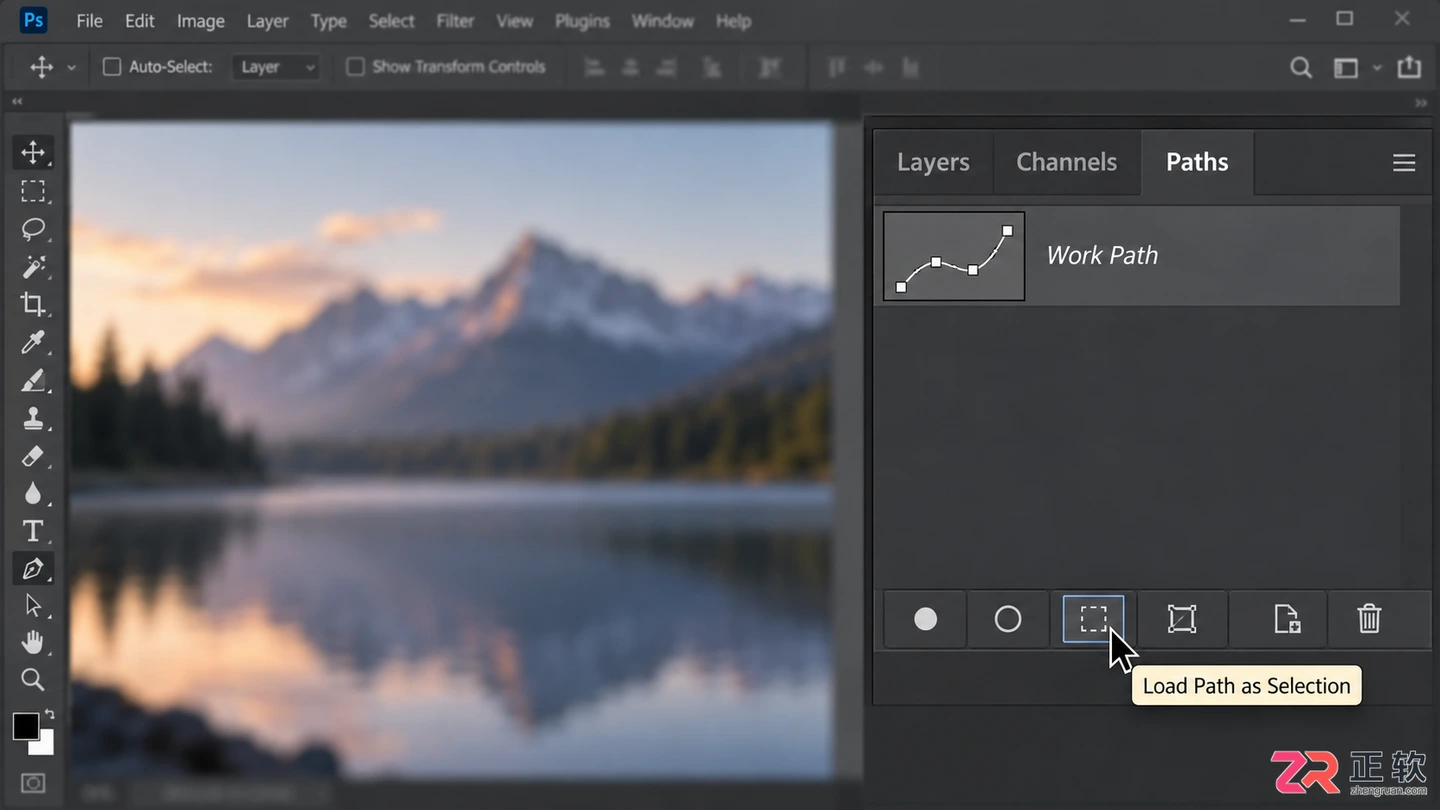This screenshot has height=810, width=1440.
Task: Create new path icon
Action: pyautogui.click(x=1286, y=619)
